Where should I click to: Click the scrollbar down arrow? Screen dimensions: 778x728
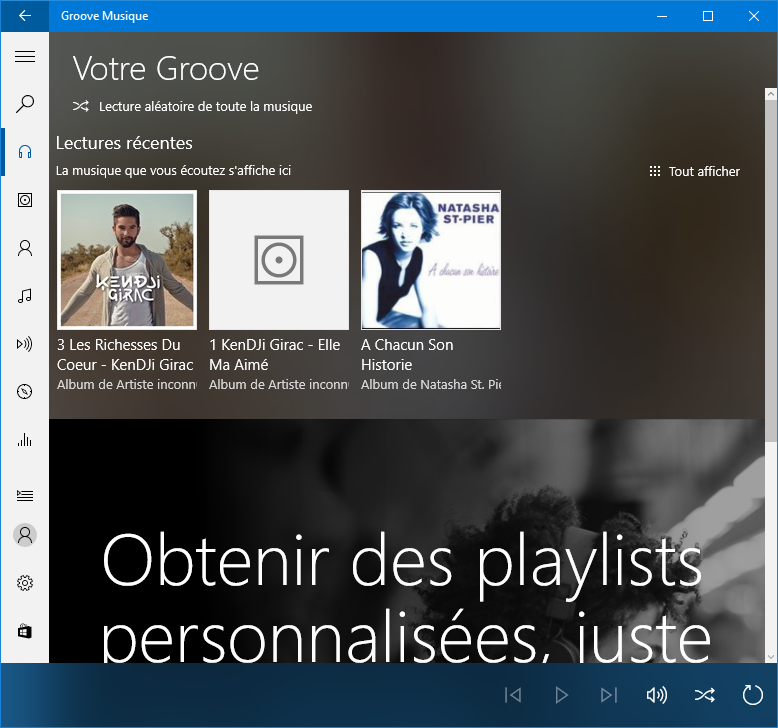[771, 657]
